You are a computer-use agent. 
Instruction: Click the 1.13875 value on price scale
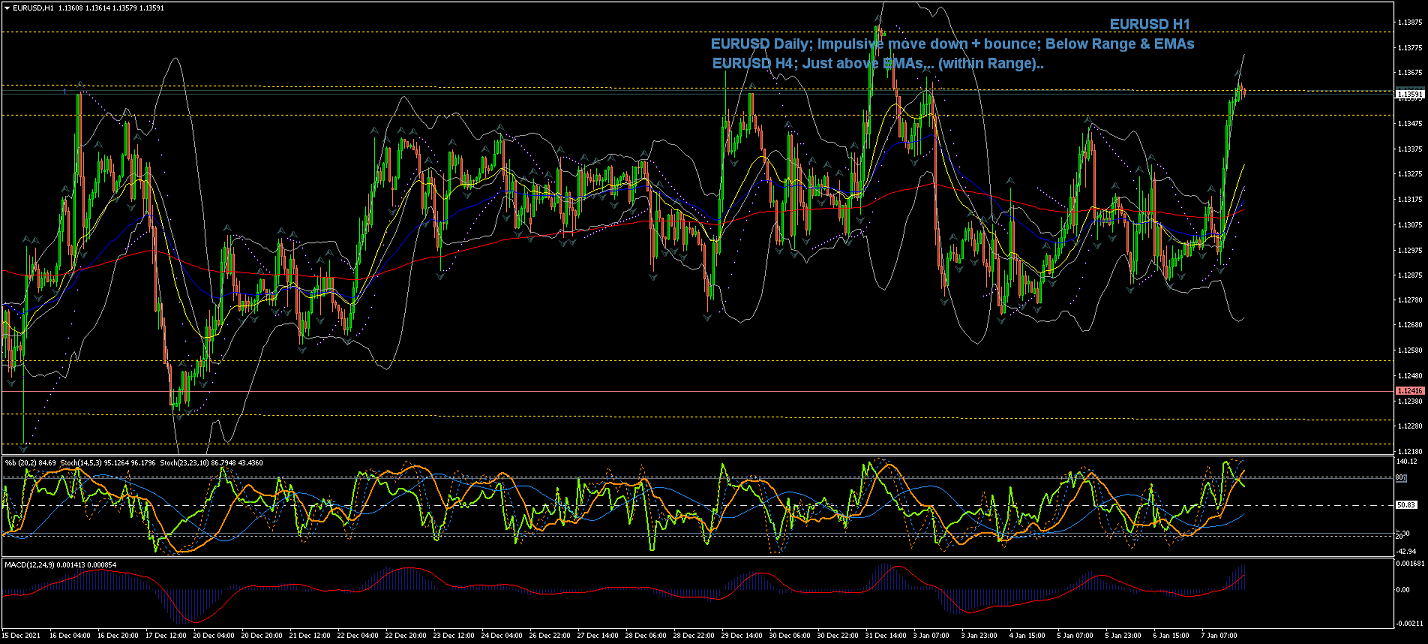1411,21
